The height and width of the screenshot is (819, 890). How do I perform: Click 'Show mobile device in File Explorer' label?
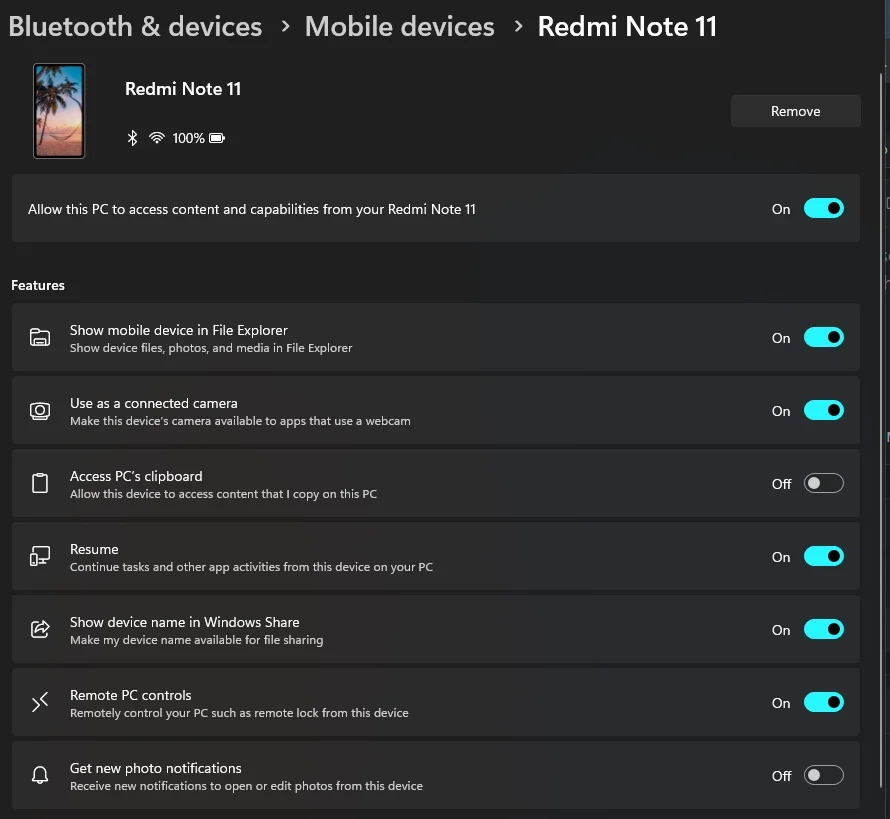(x=179, y=330)
